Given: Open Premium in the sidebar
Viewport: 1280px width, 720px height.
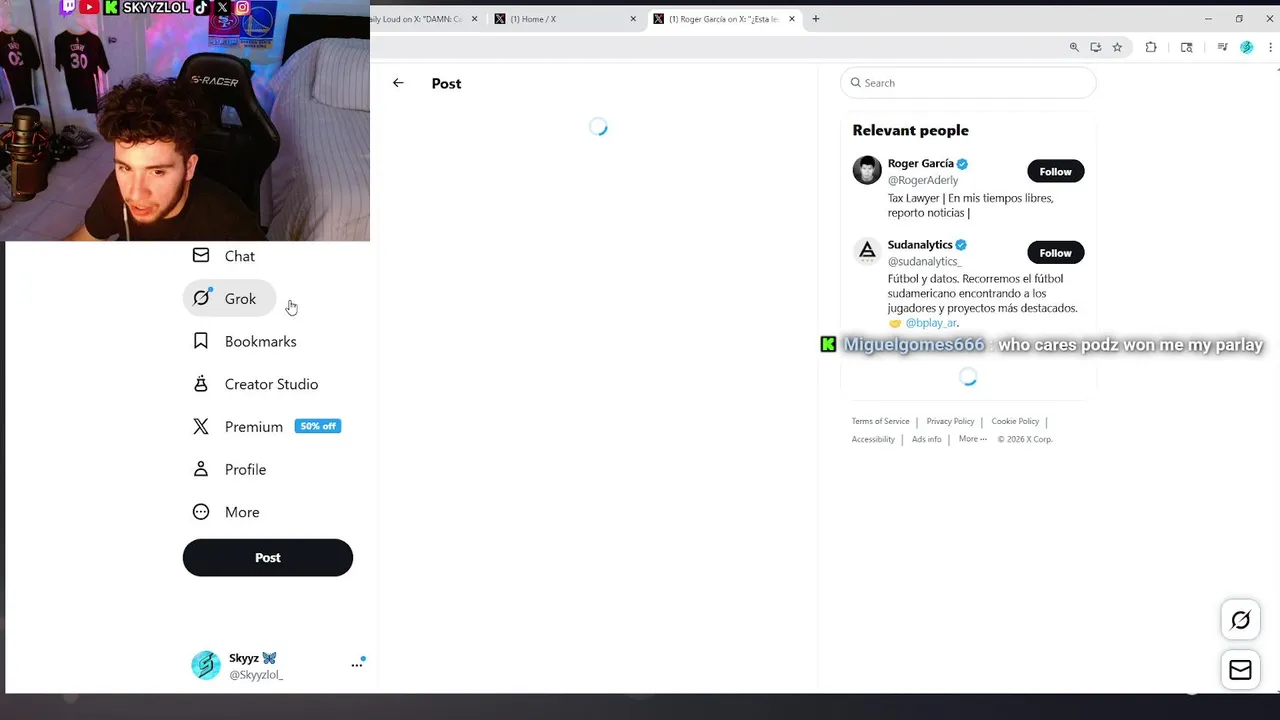Looking at the screenshot, I should (266, 427).
